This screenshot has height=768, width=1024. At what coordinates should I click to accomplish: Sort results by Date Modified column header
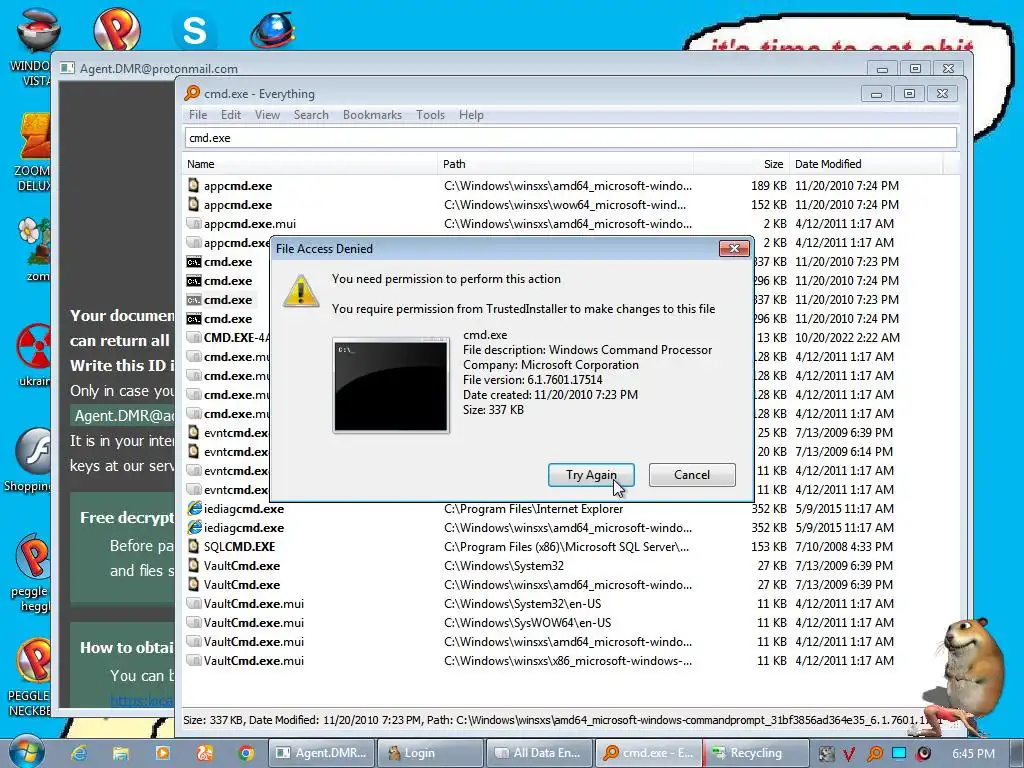(865, 164)
